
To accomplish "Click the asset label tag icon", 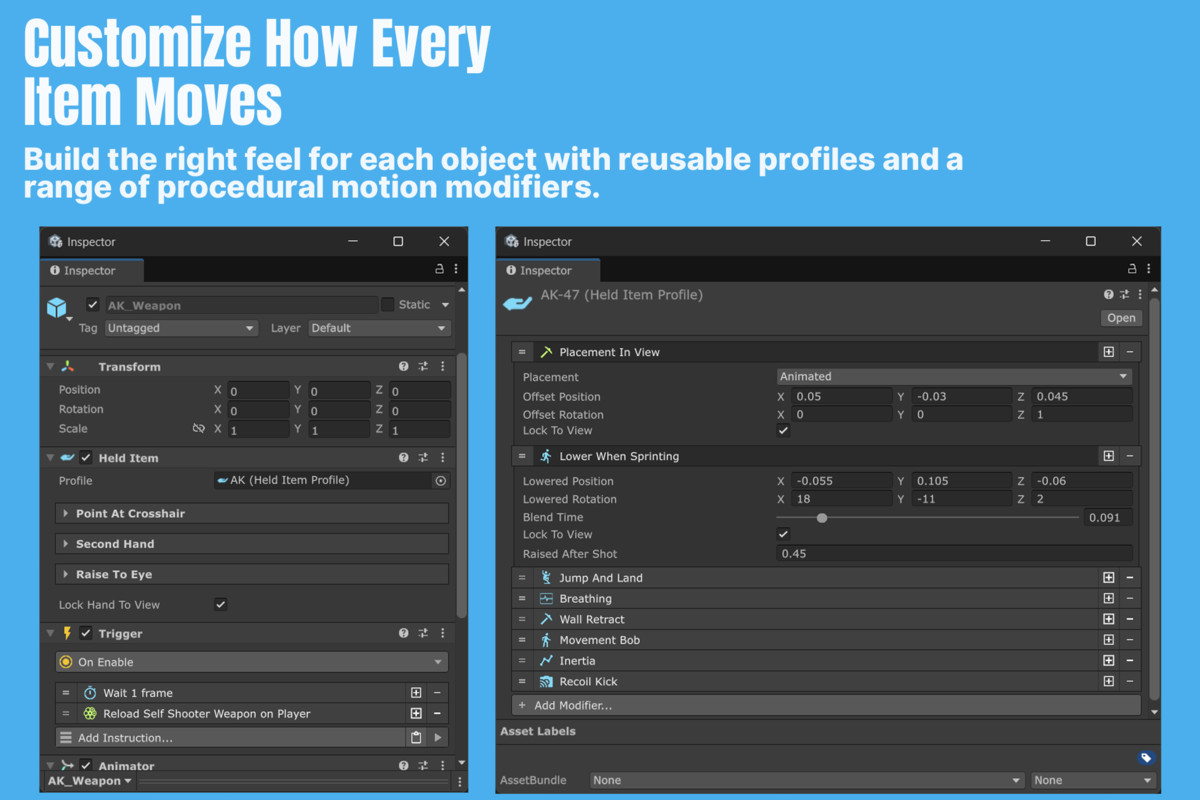I will [1146, 758].
